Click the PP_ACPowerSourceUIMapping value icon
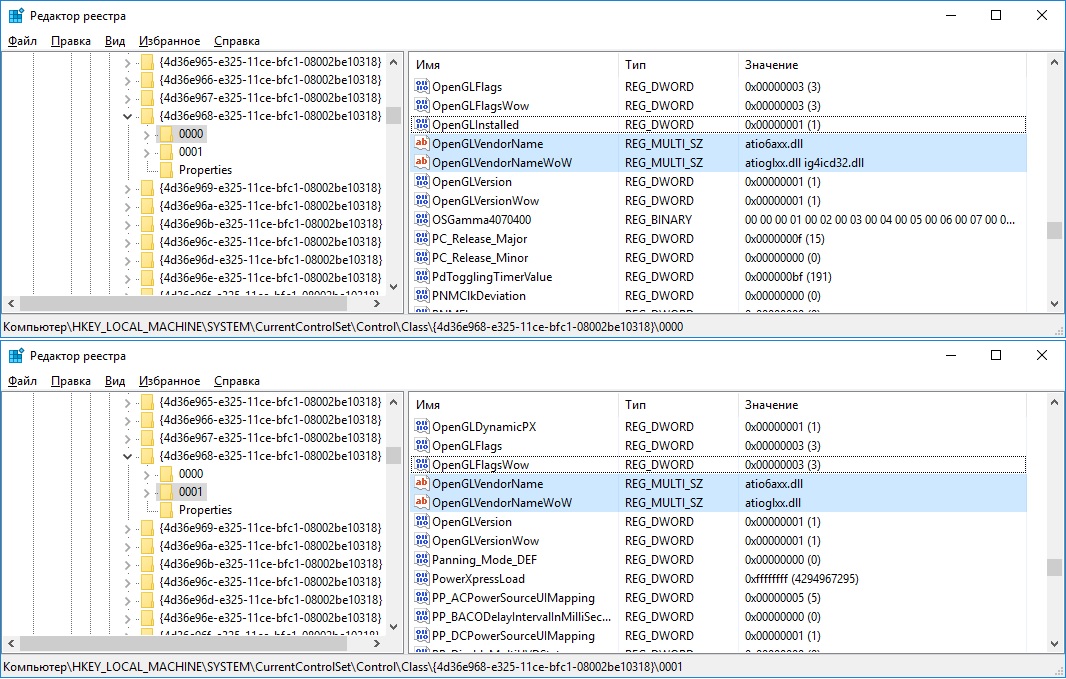1066x679 pixels. (x=421, y=598)
